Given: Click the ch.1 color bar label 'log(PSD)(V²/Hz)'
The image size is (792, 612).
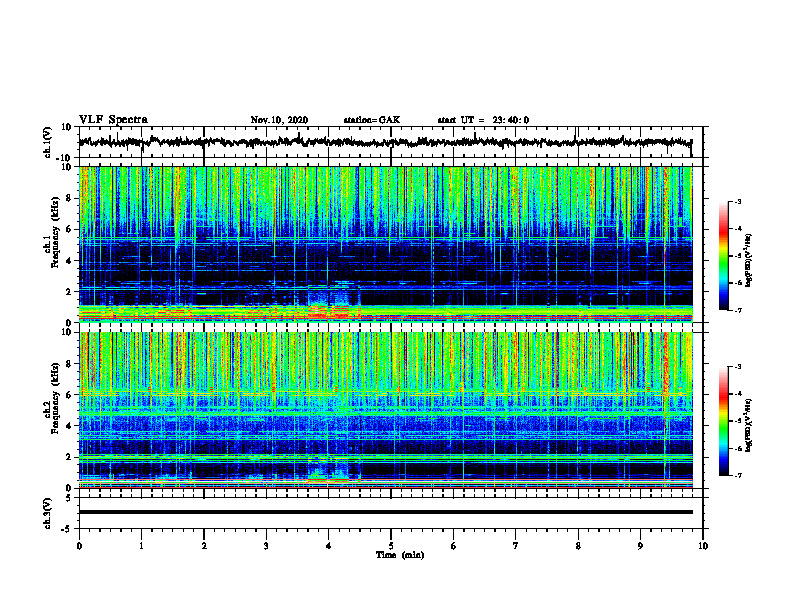Looking at the screenshot, I should (x=749, y=261).
